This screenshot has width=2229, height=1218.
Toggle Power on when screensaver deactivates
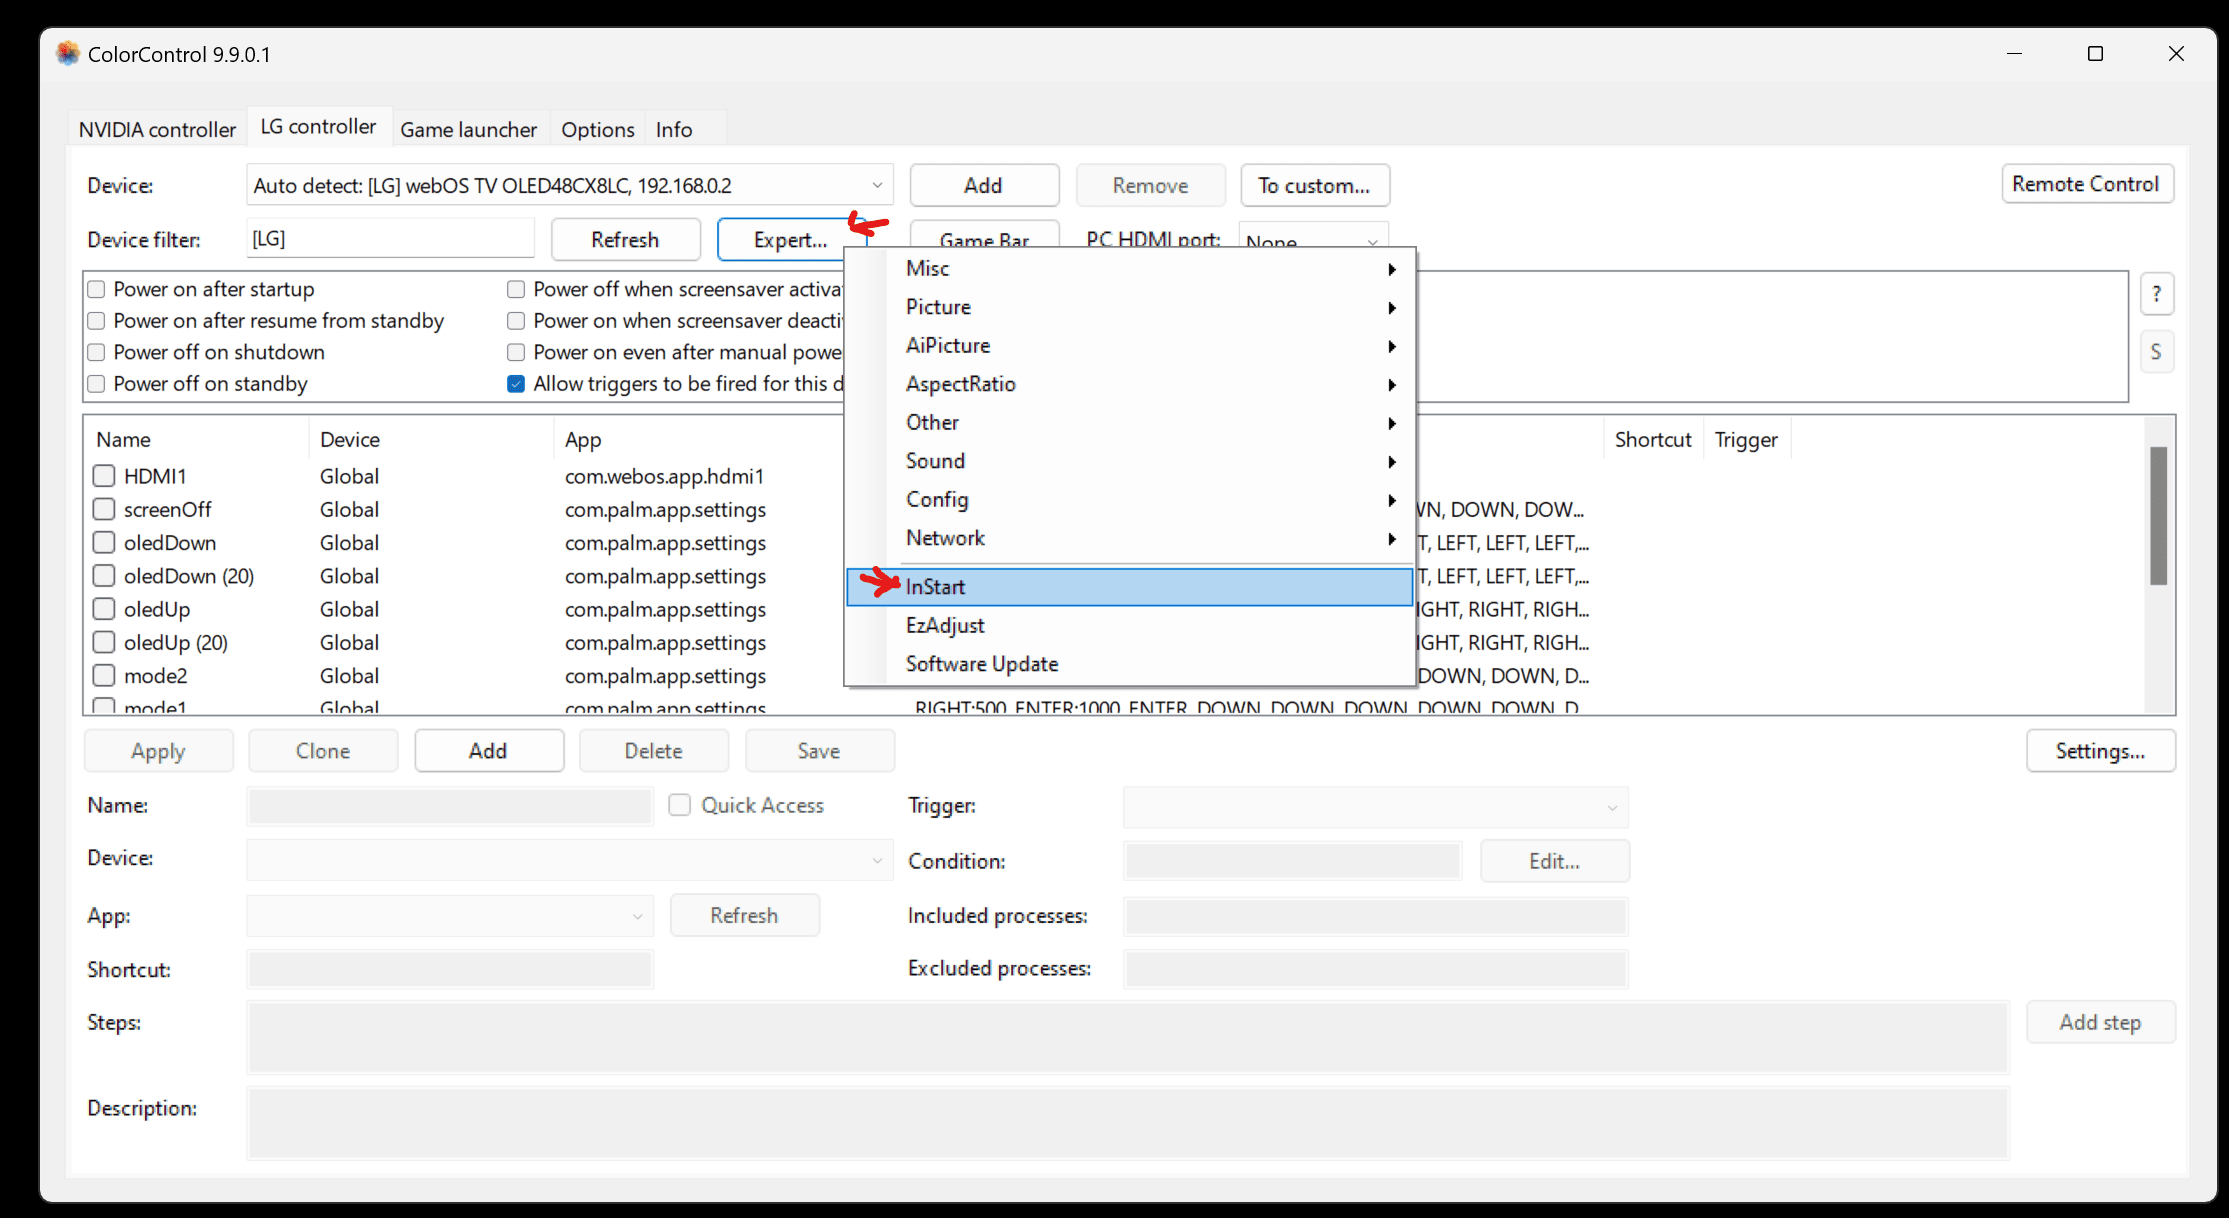(516, 321)
